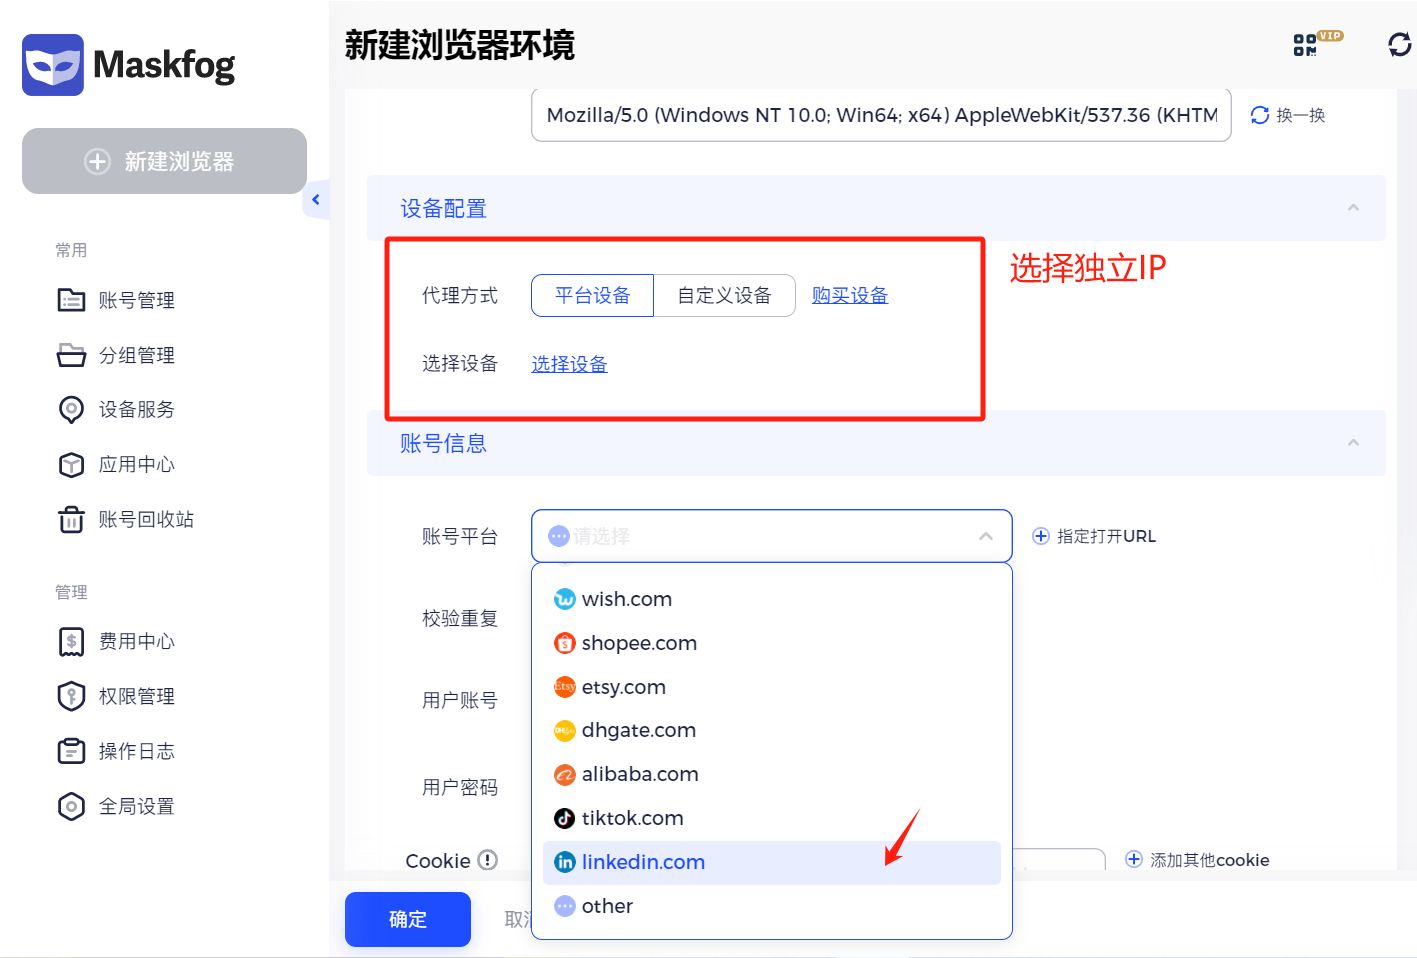
Task: Choose linkedin.com from the platform list
Action: [771, 862]
